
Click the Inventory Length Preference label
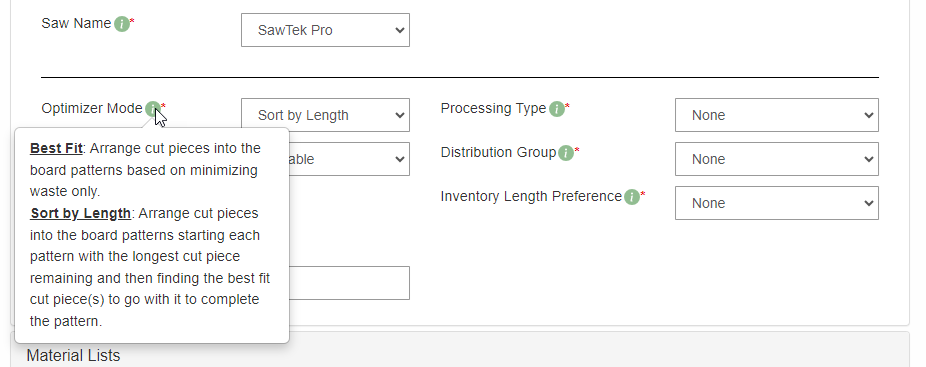[x=531, y=196]
